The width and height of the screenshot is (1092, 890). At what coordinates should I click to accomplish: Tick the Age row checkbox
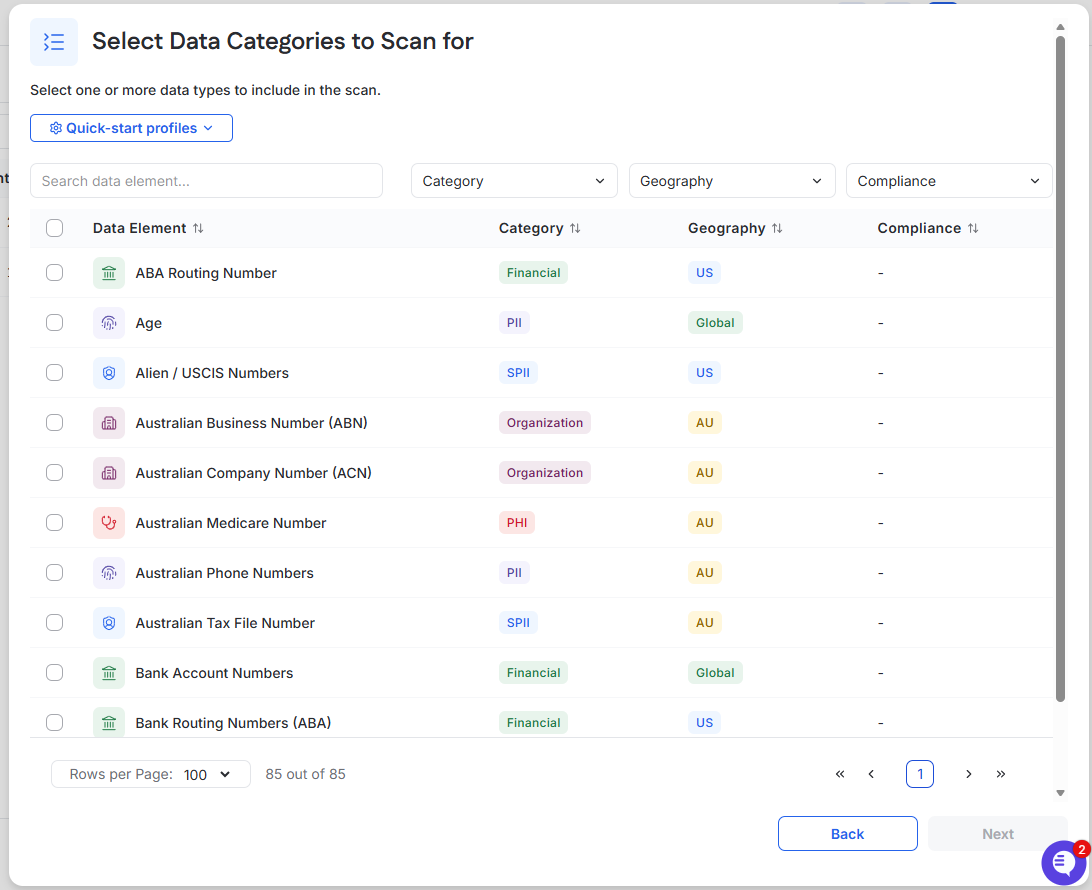pos(54,323)
